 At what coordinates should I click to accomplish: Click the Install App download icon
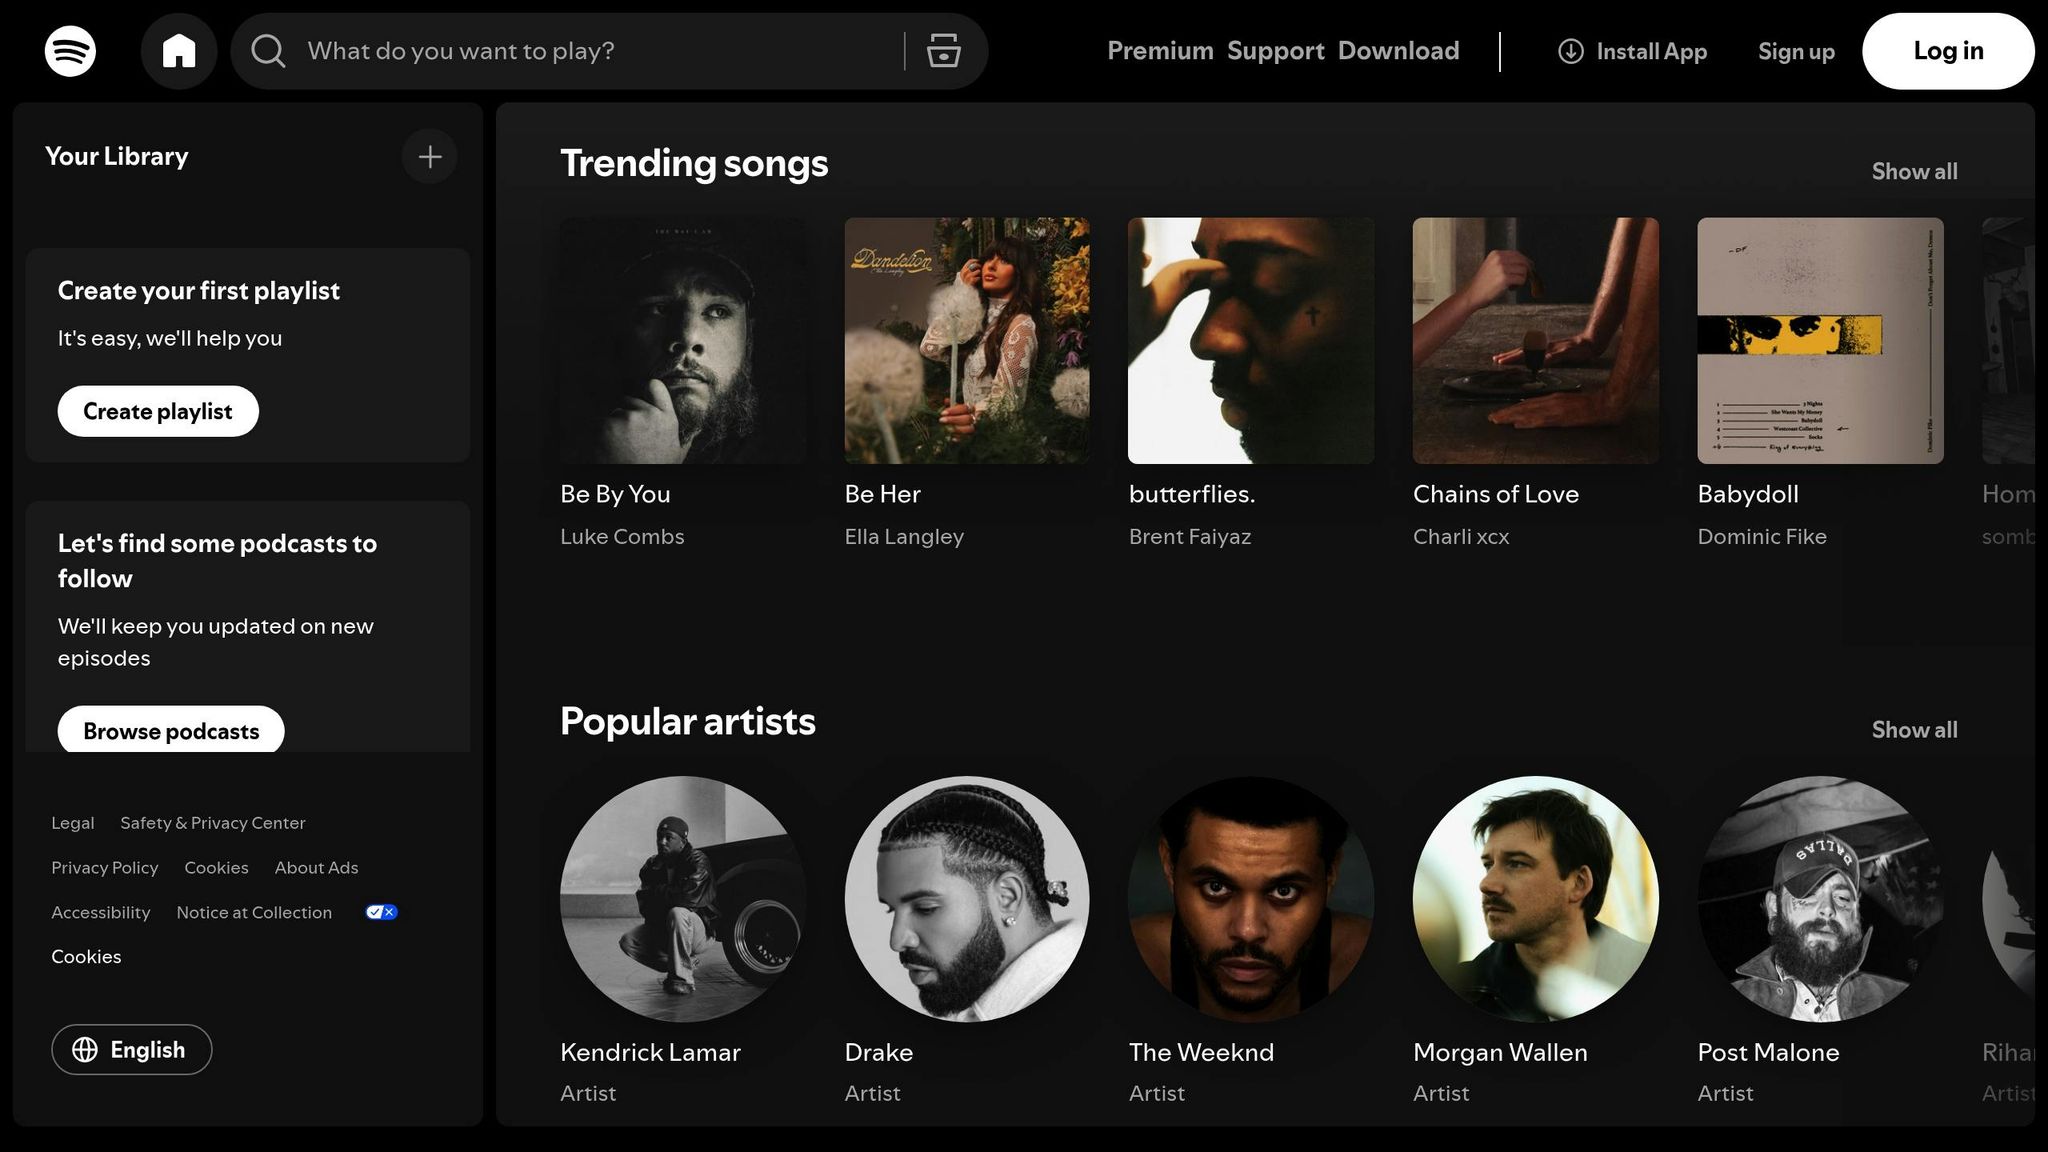click(1571, 51)
